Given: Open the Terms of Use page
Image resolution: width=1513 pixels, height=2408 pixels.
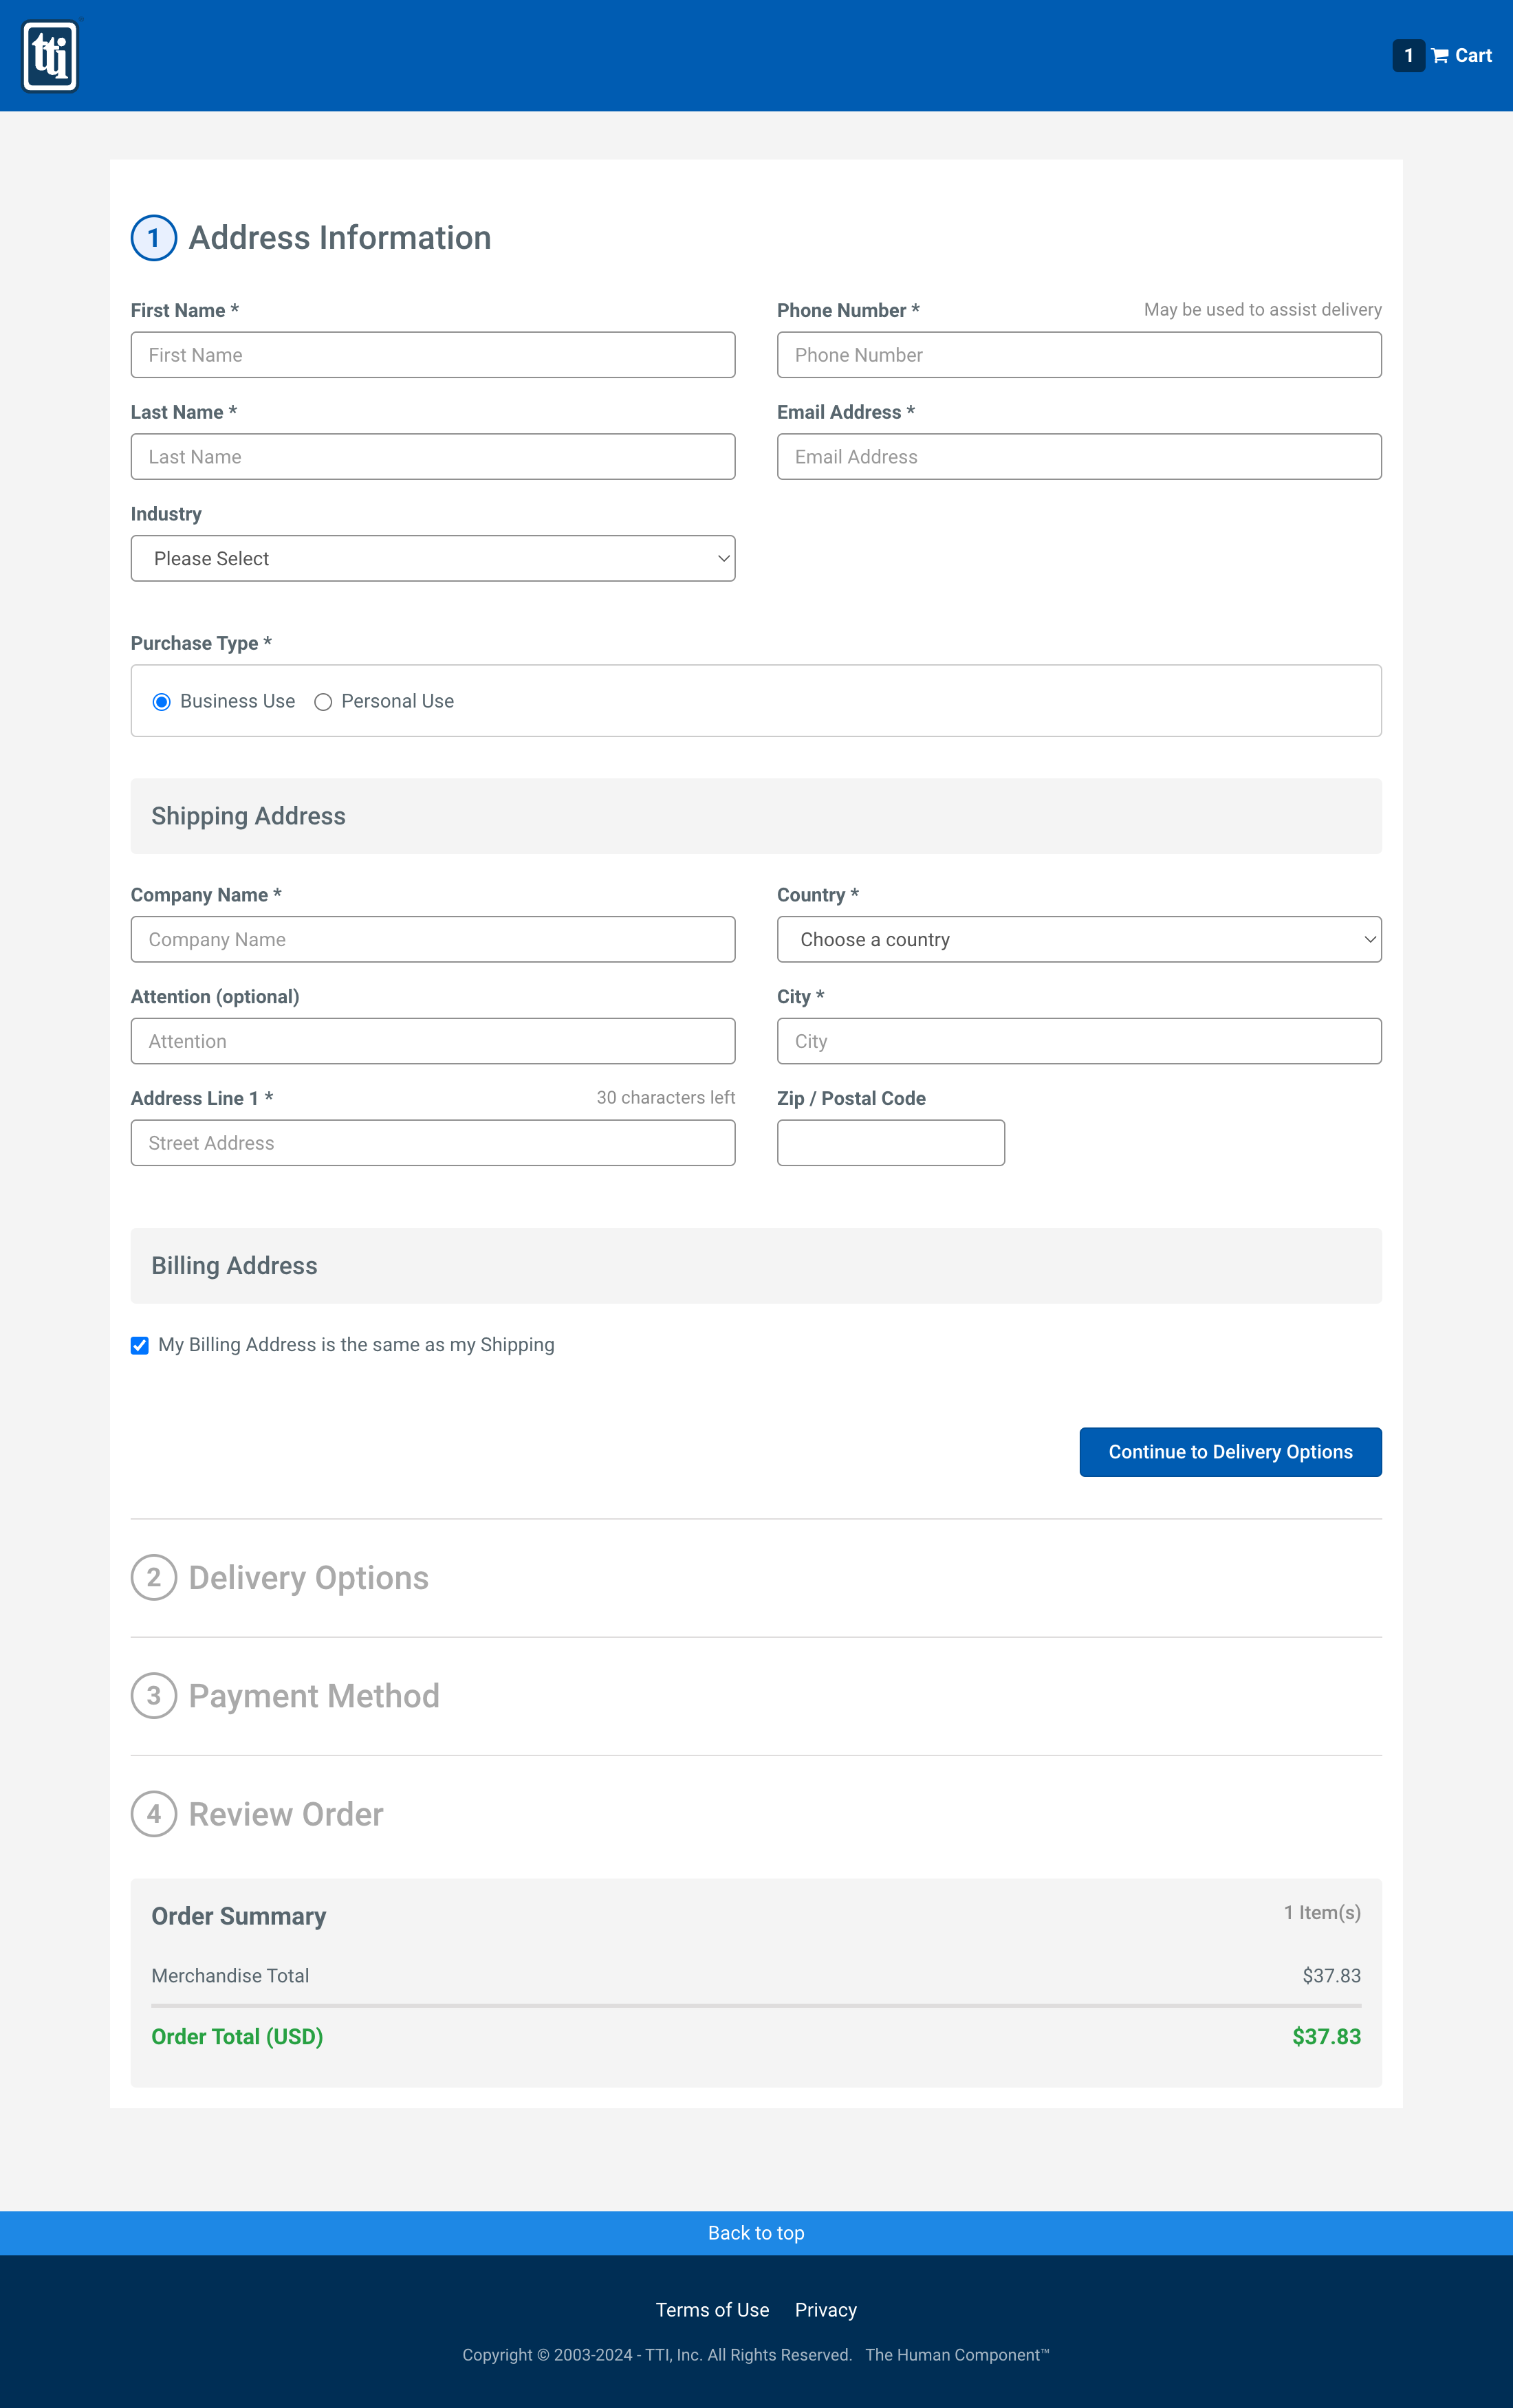Looking at the screenshot, I should click(x=712, y=2309).
